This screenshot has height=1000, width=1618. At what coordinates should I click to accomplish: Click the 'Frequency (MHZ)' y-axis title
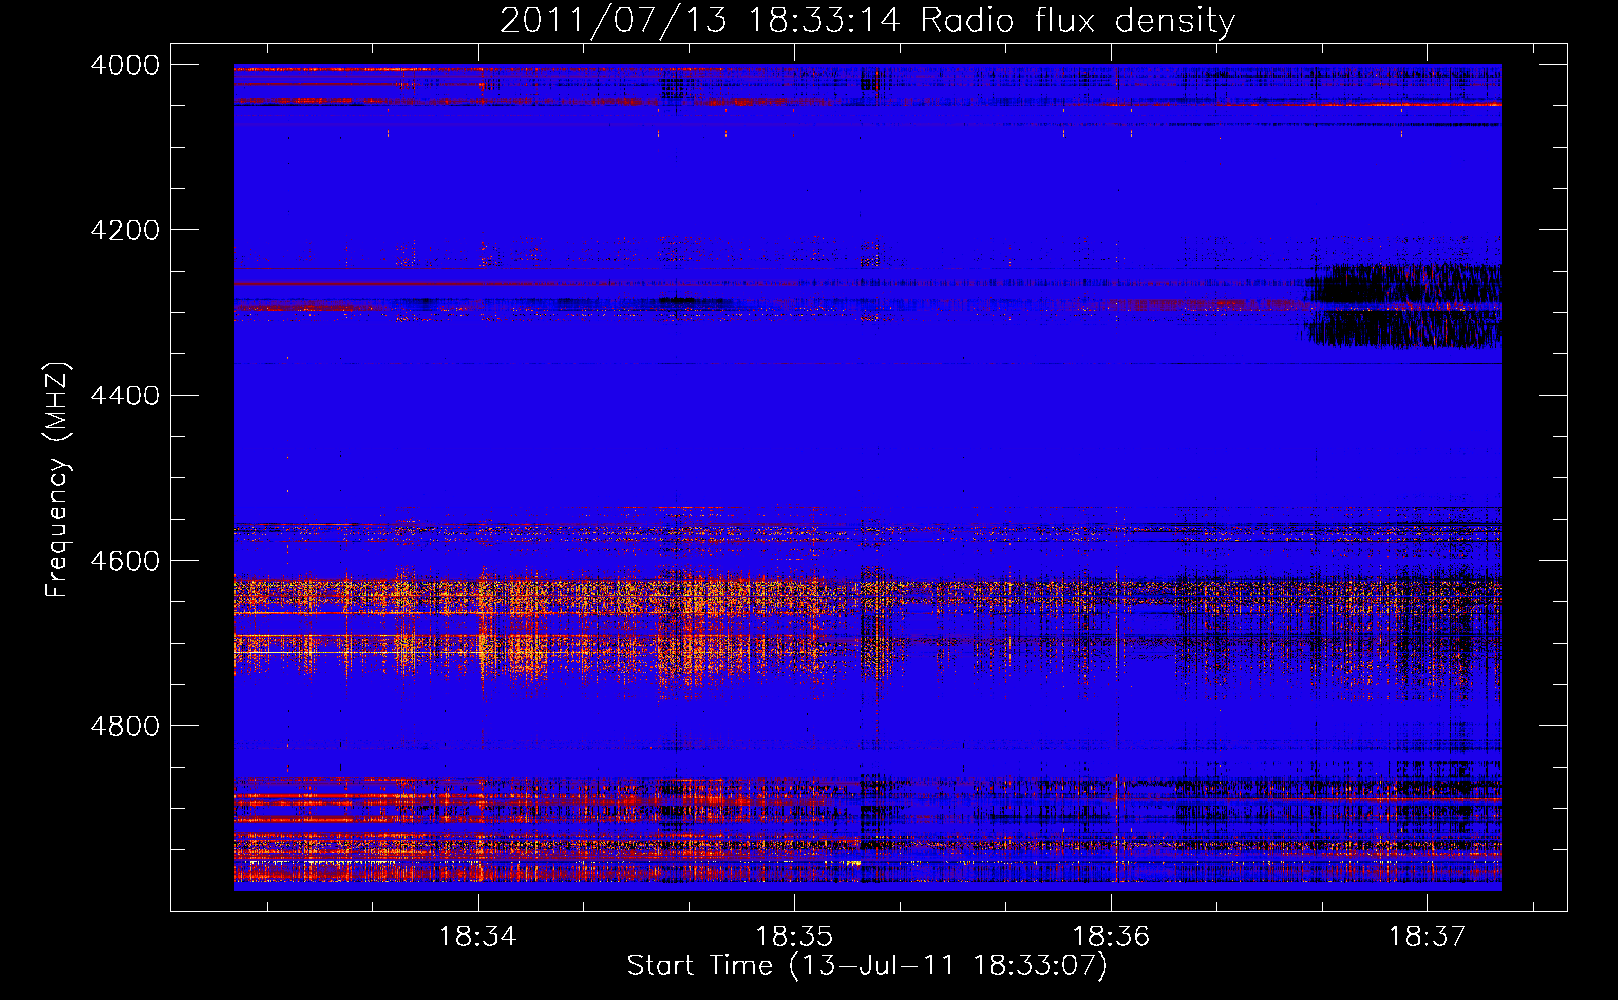pyautogui.click(x=58, y=480)
